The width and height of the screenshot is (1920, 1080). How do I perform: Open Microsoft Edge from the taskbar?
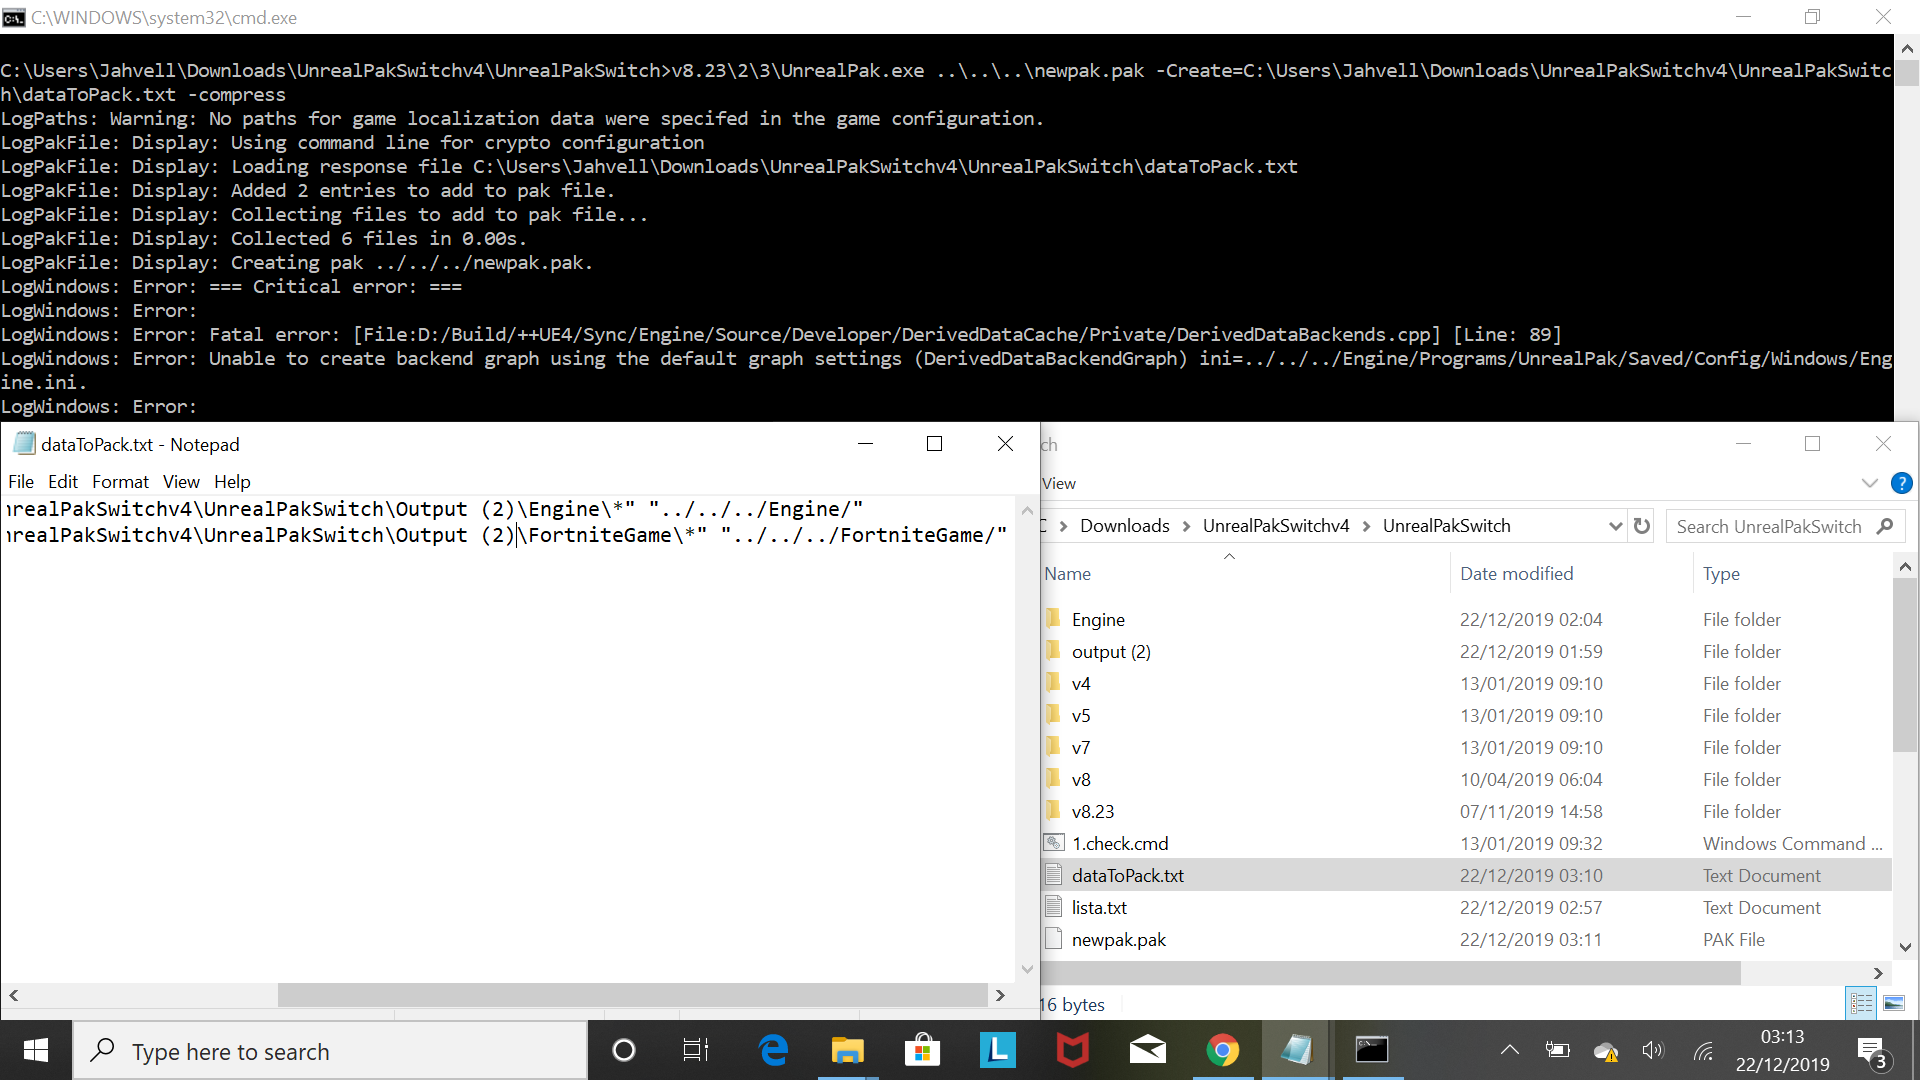[773, 1050]
